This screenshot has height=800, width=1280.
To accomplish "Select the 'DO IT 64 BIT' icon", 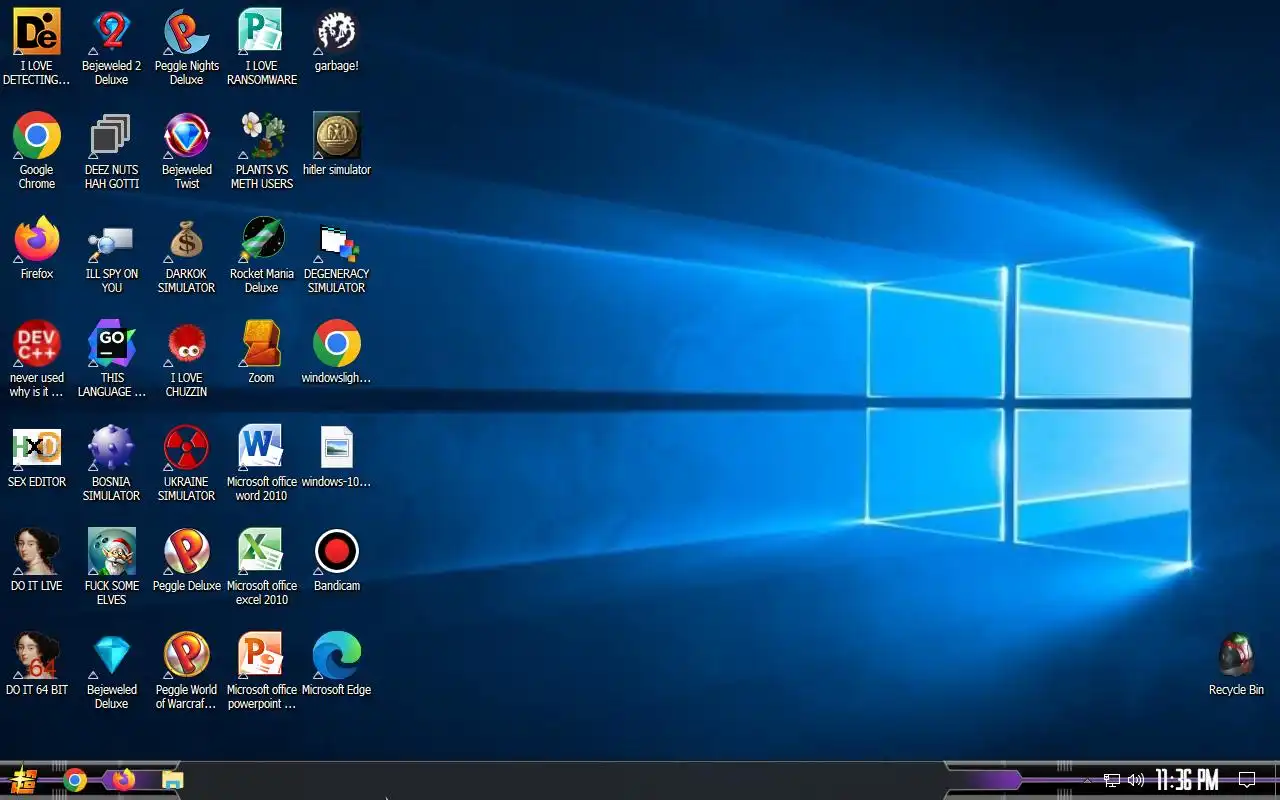I will [x=37, y=664].
